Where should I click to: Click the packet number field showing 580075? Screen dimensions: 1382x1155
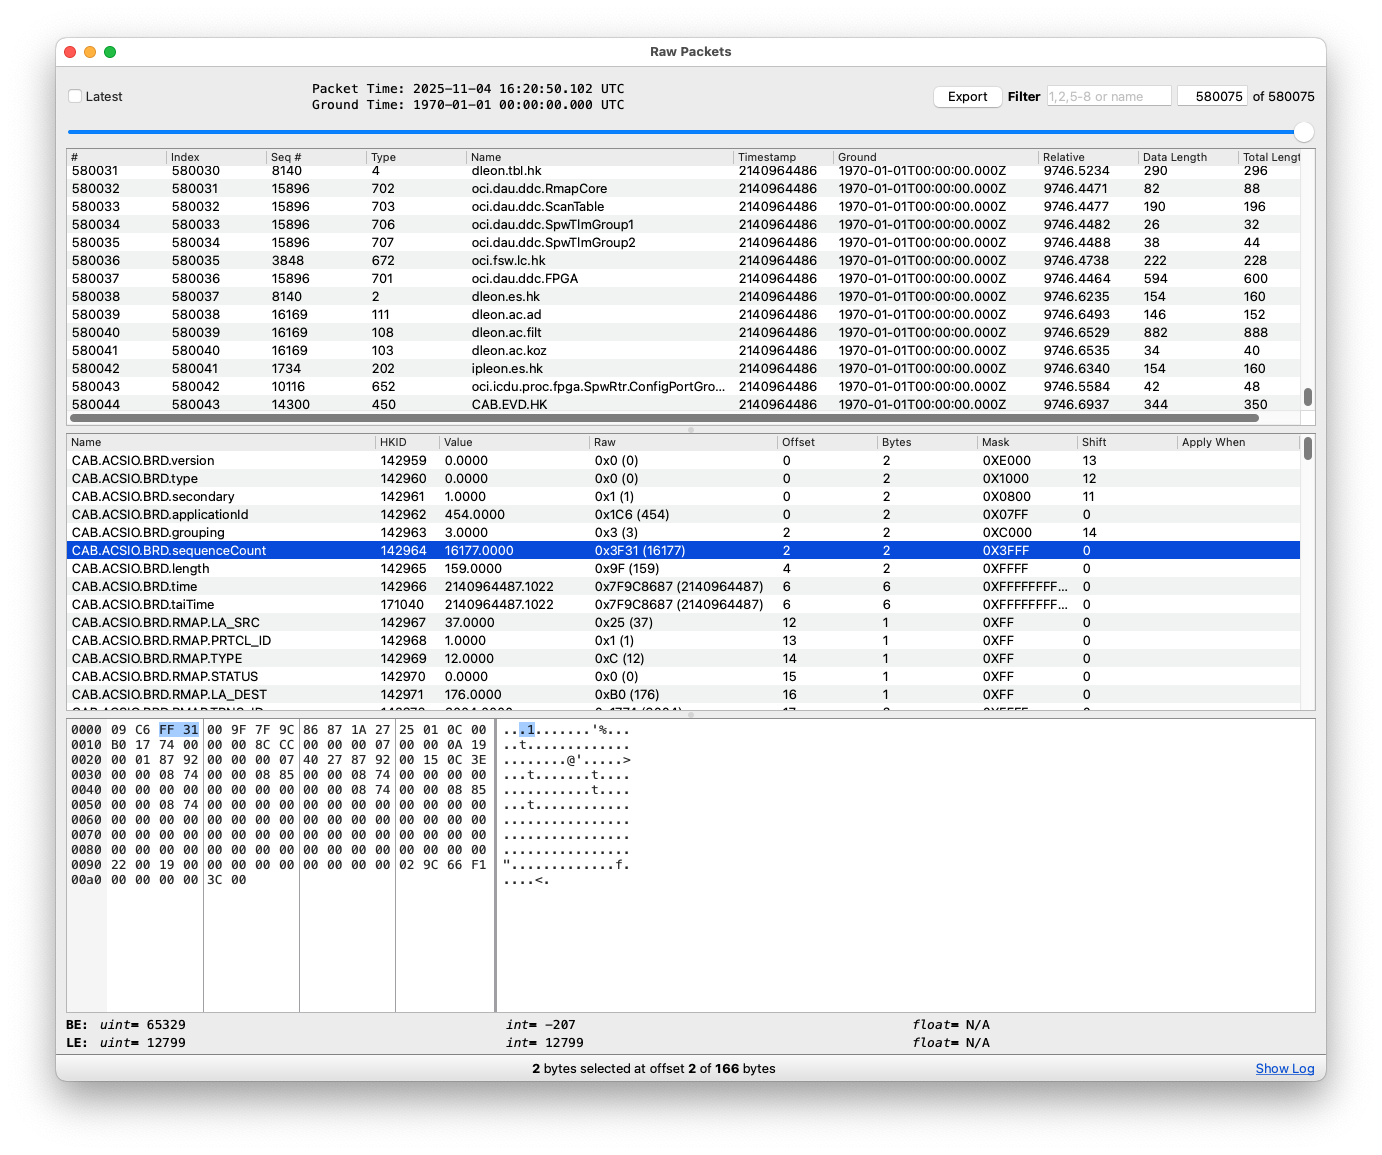point(1211,97)
